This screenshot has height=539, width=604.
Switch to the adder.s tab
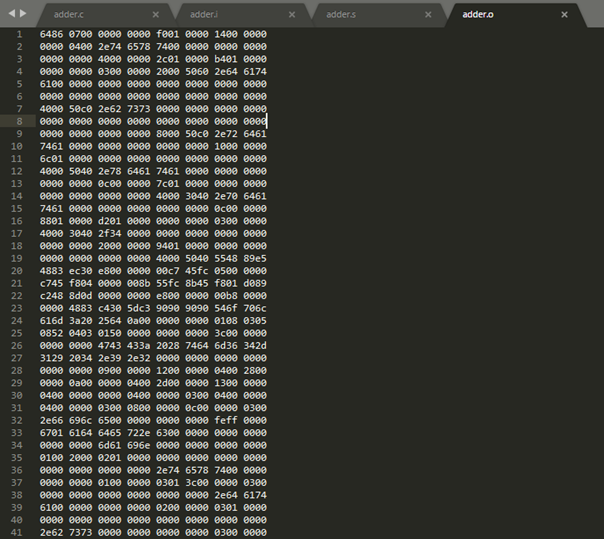341,15
